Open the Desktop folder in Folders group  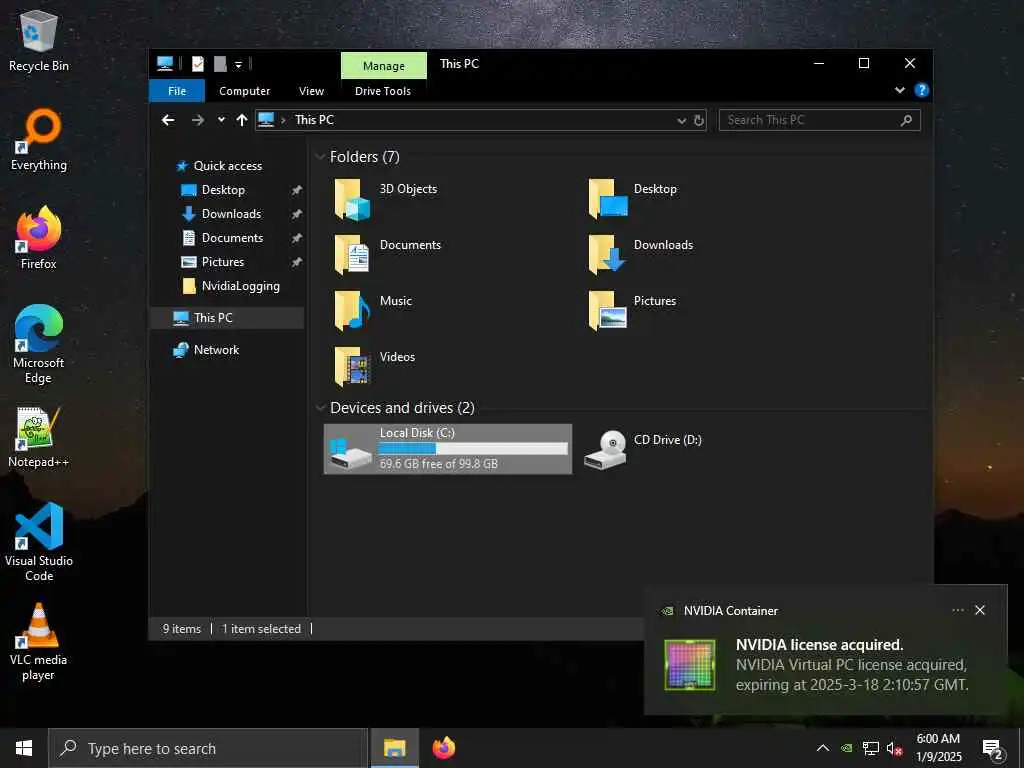point(633,199)
